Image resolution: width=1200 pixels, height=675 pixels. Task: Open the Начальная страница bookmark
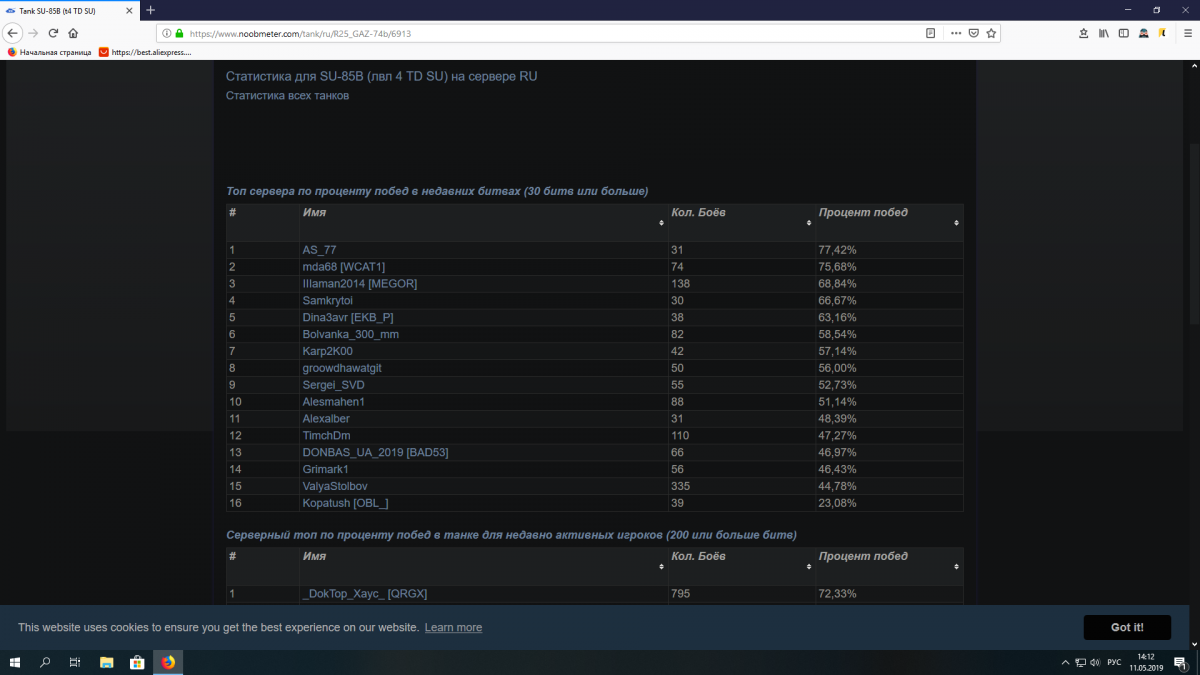pyautogui.click(x=49, y=52)
